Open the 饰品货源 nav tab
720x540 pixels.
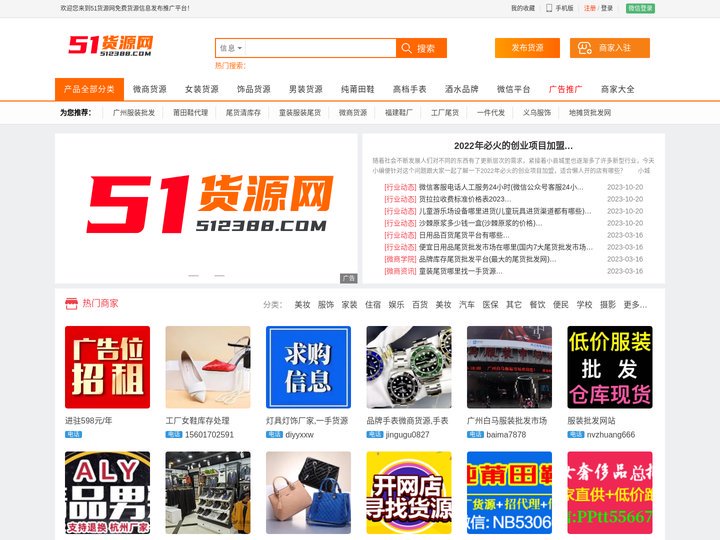(253, 89)
